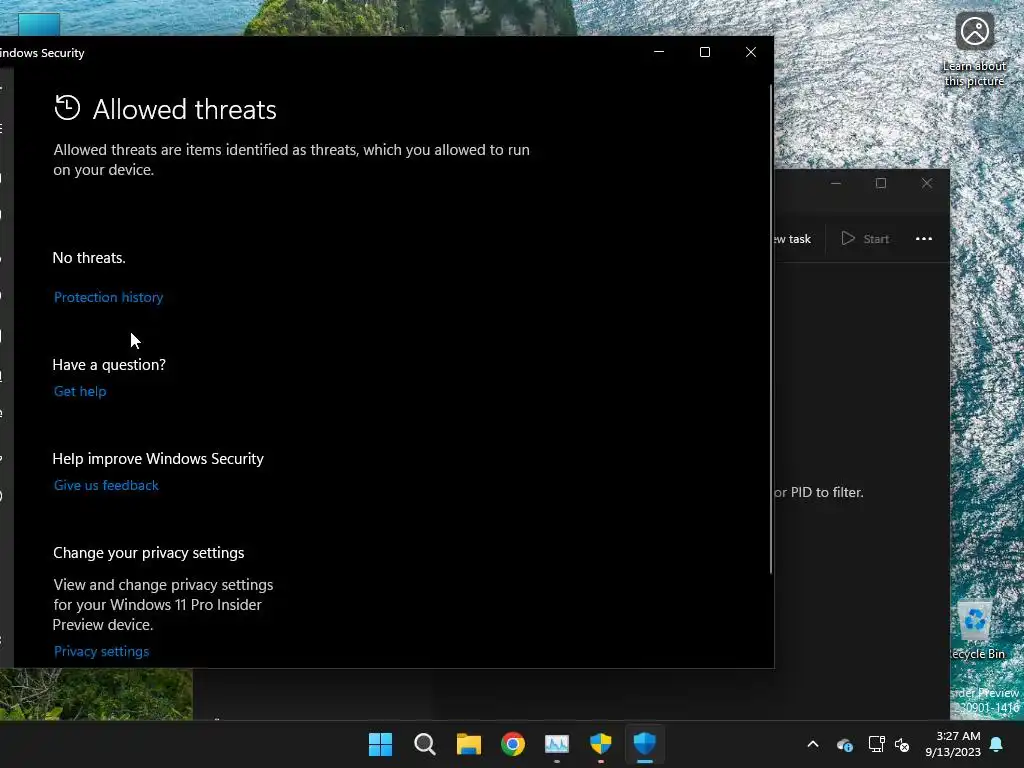Minimize the Windows Security window
Image resolution: width=1024 pixels, height=768 pixels.
659,52
